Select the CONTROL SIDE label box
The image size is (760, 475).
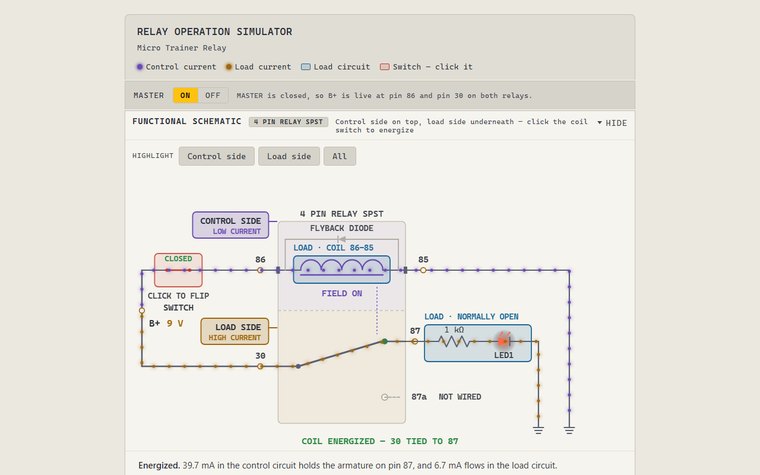tap(231, 225)
